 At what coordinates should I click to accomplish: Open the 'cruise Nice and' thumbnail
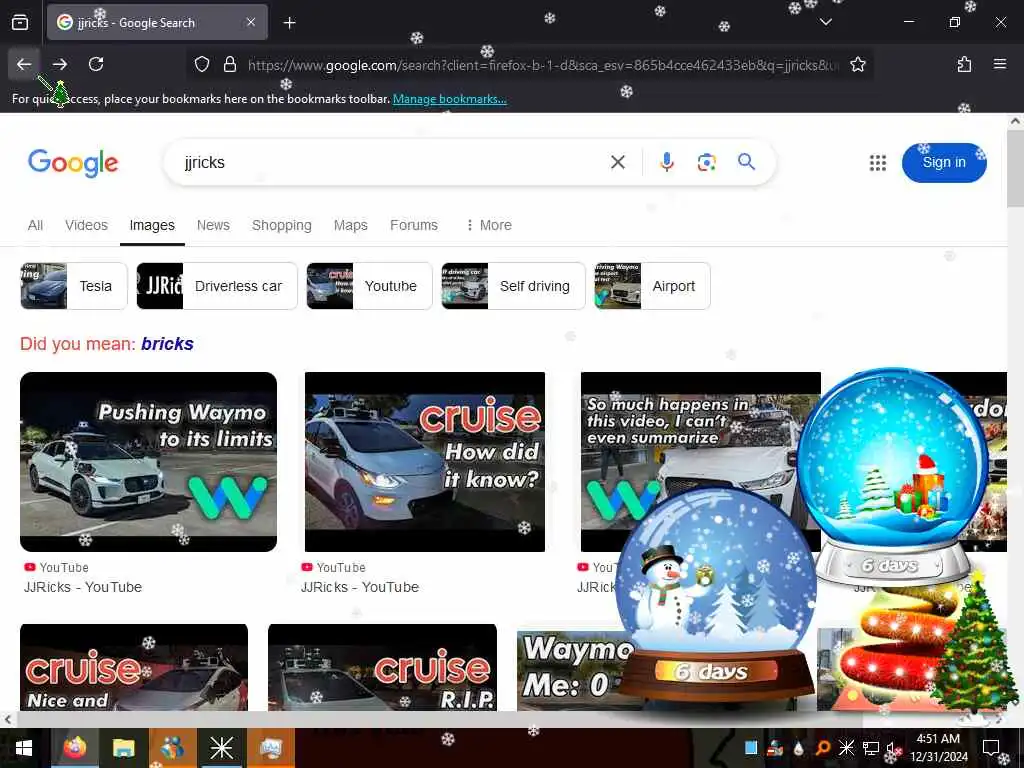pyautogui.click(x=134, y=667)
